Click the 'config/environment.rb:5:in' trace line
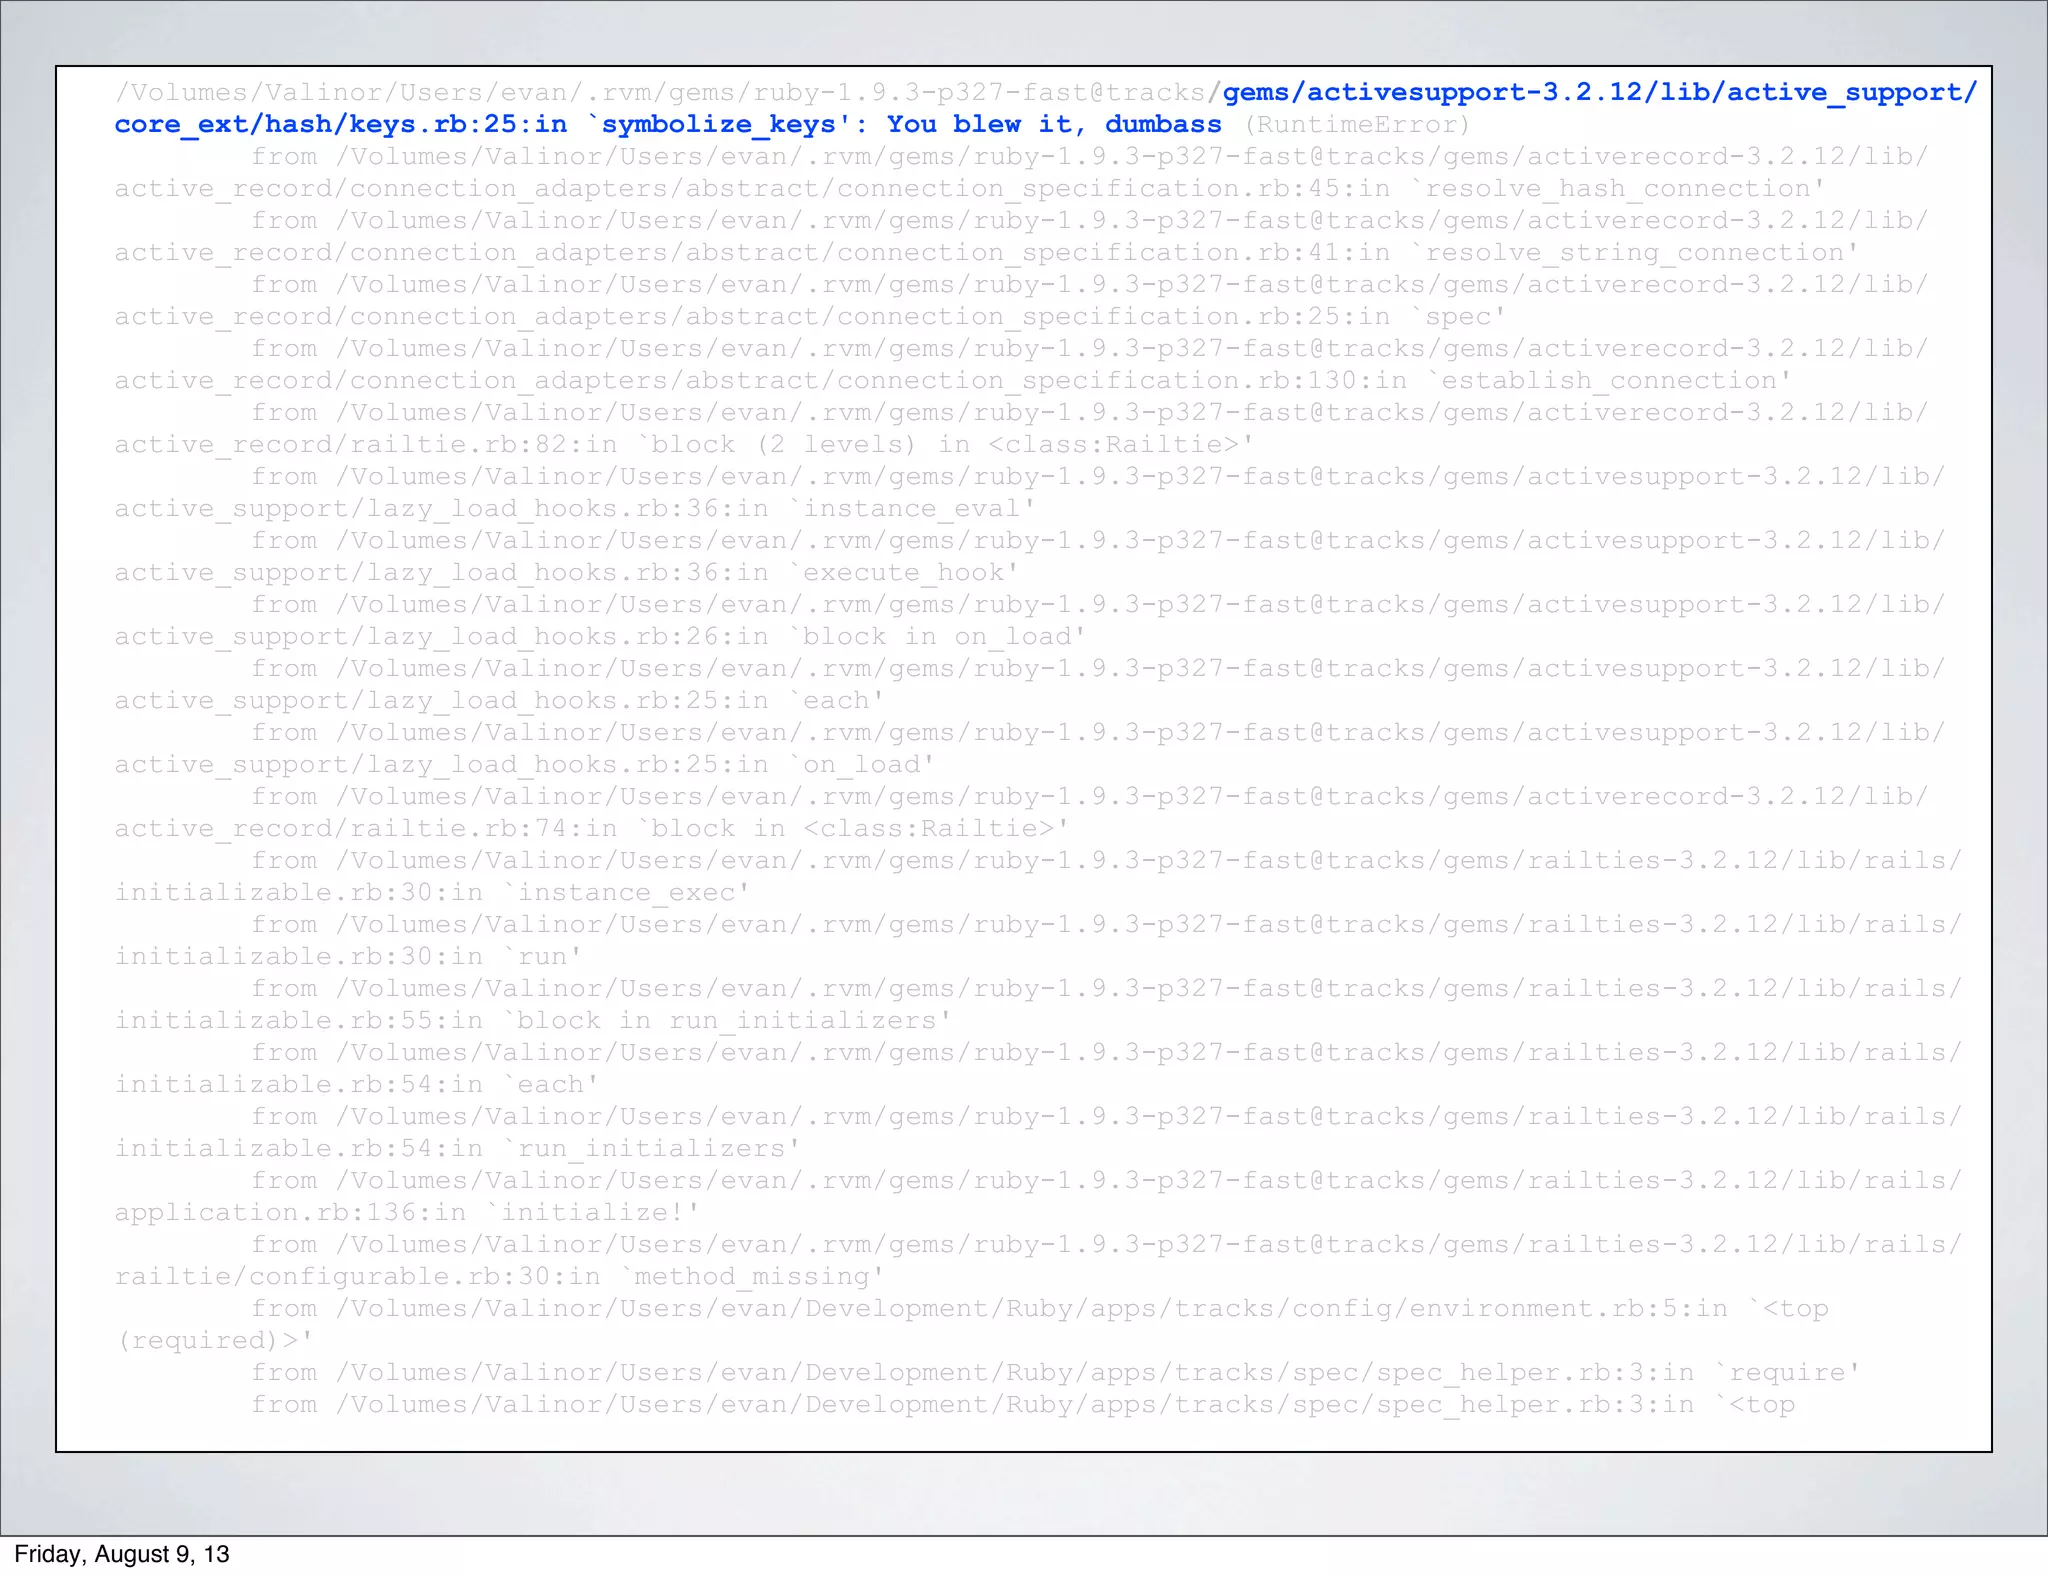This screenshot has height=1576, width=2048. (1040, 1308)
